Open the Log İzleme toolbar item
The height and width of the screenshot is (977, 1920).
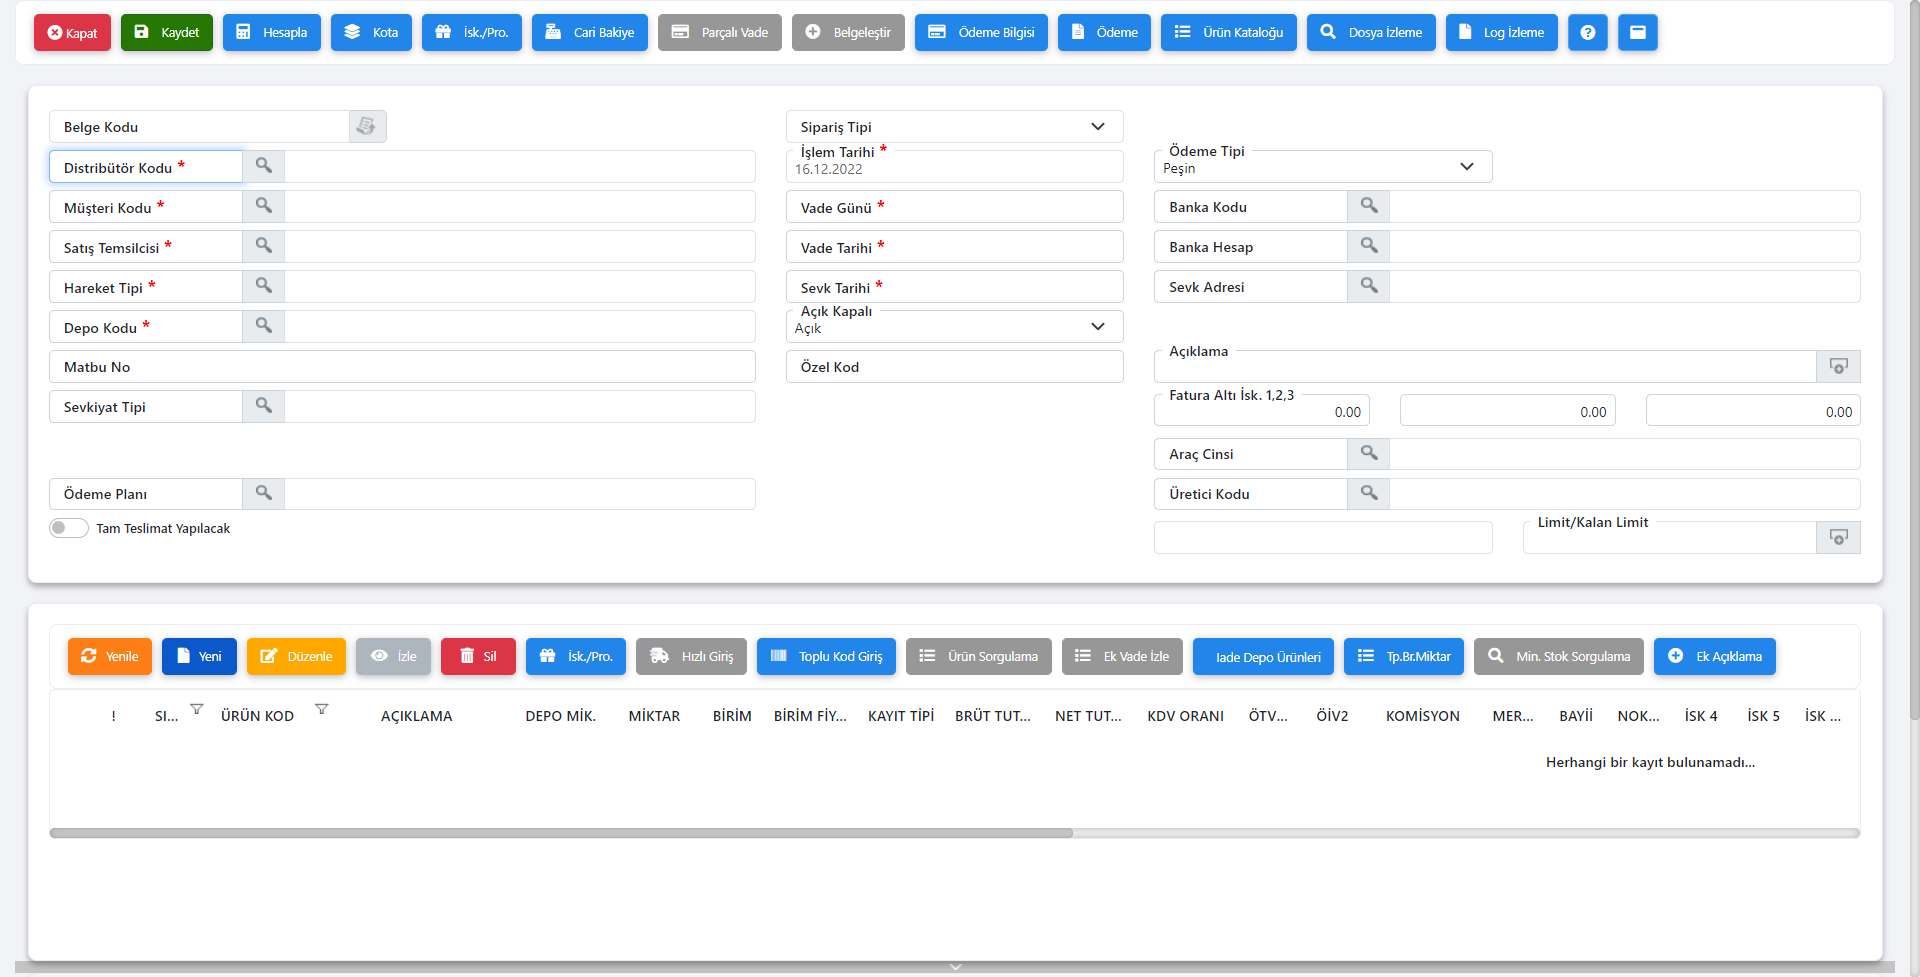[x=1501, y=32]
